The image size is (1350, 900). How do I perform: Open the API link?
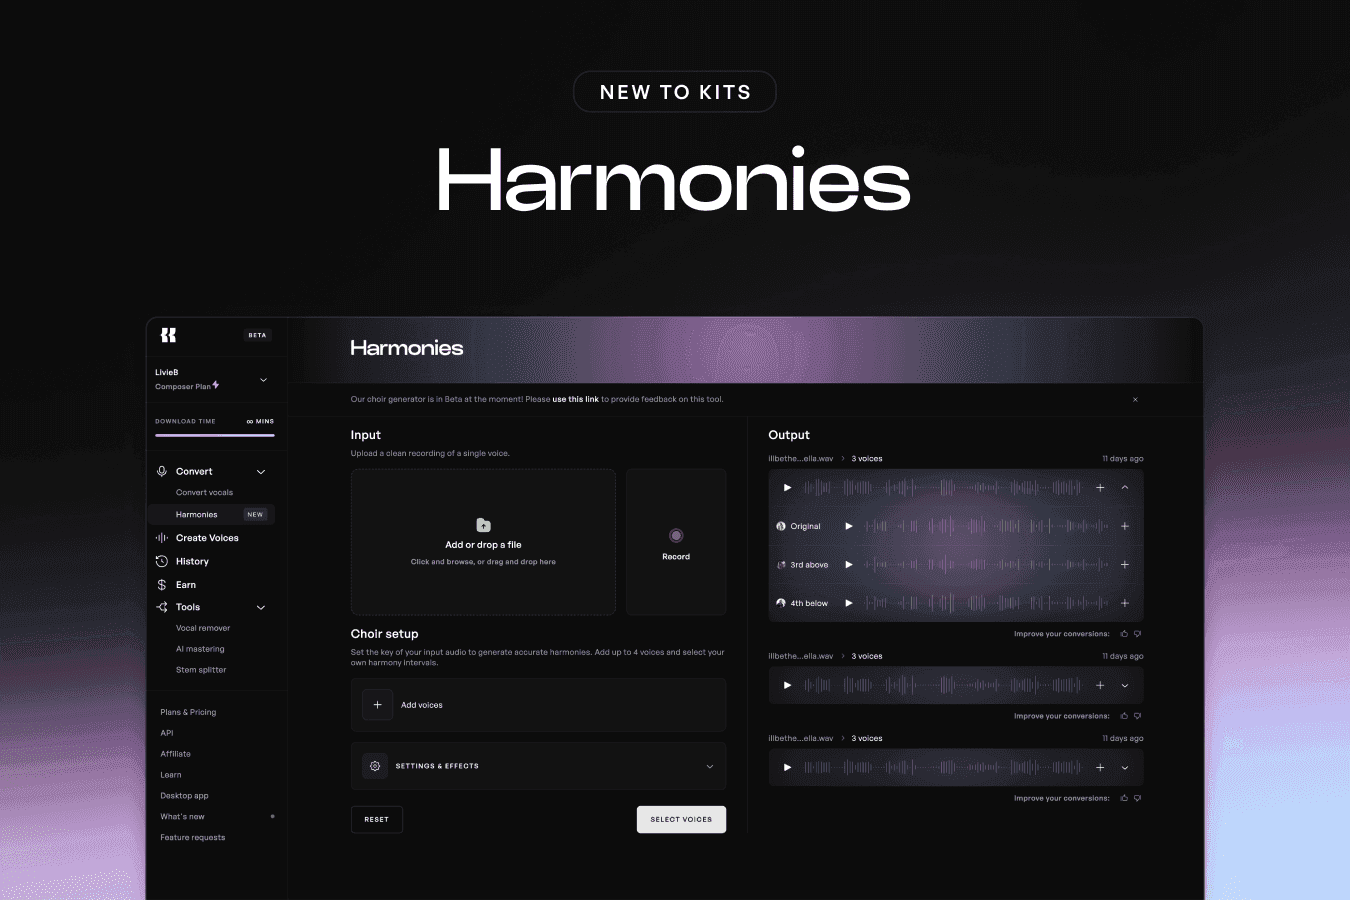click(x=167, y=733)
